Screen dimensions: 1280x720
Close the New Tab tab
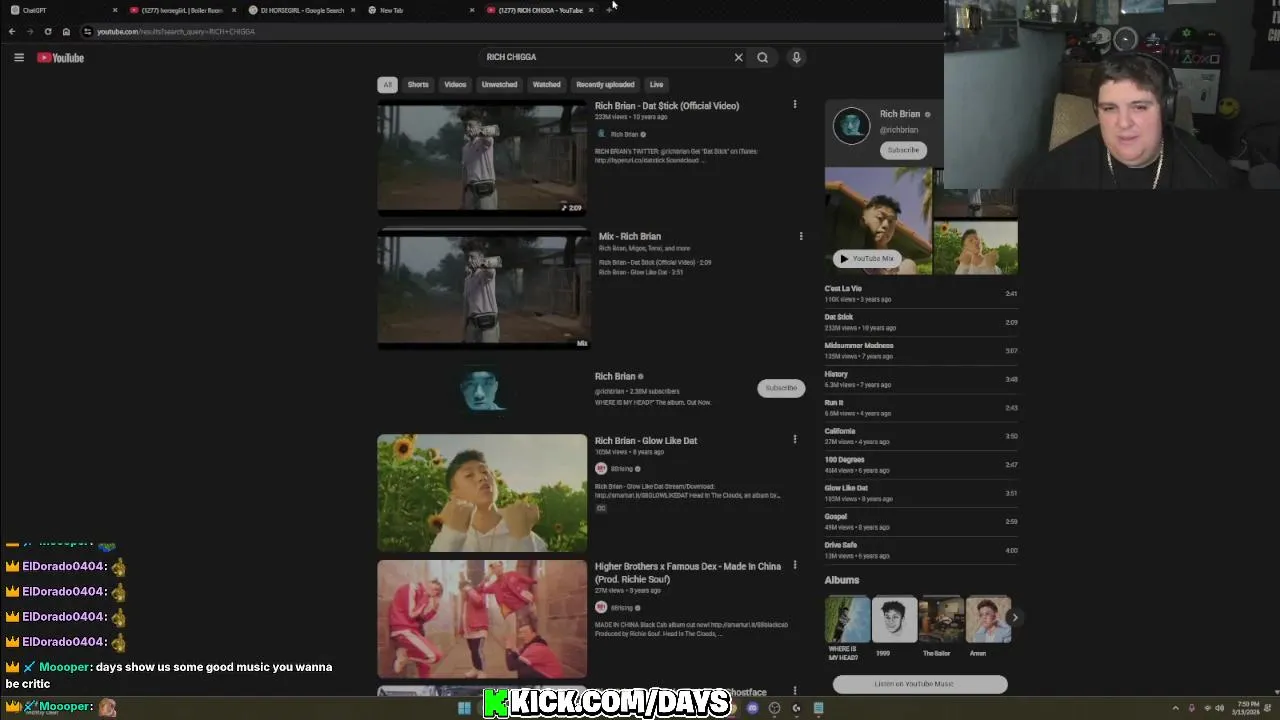click(472, 10)
